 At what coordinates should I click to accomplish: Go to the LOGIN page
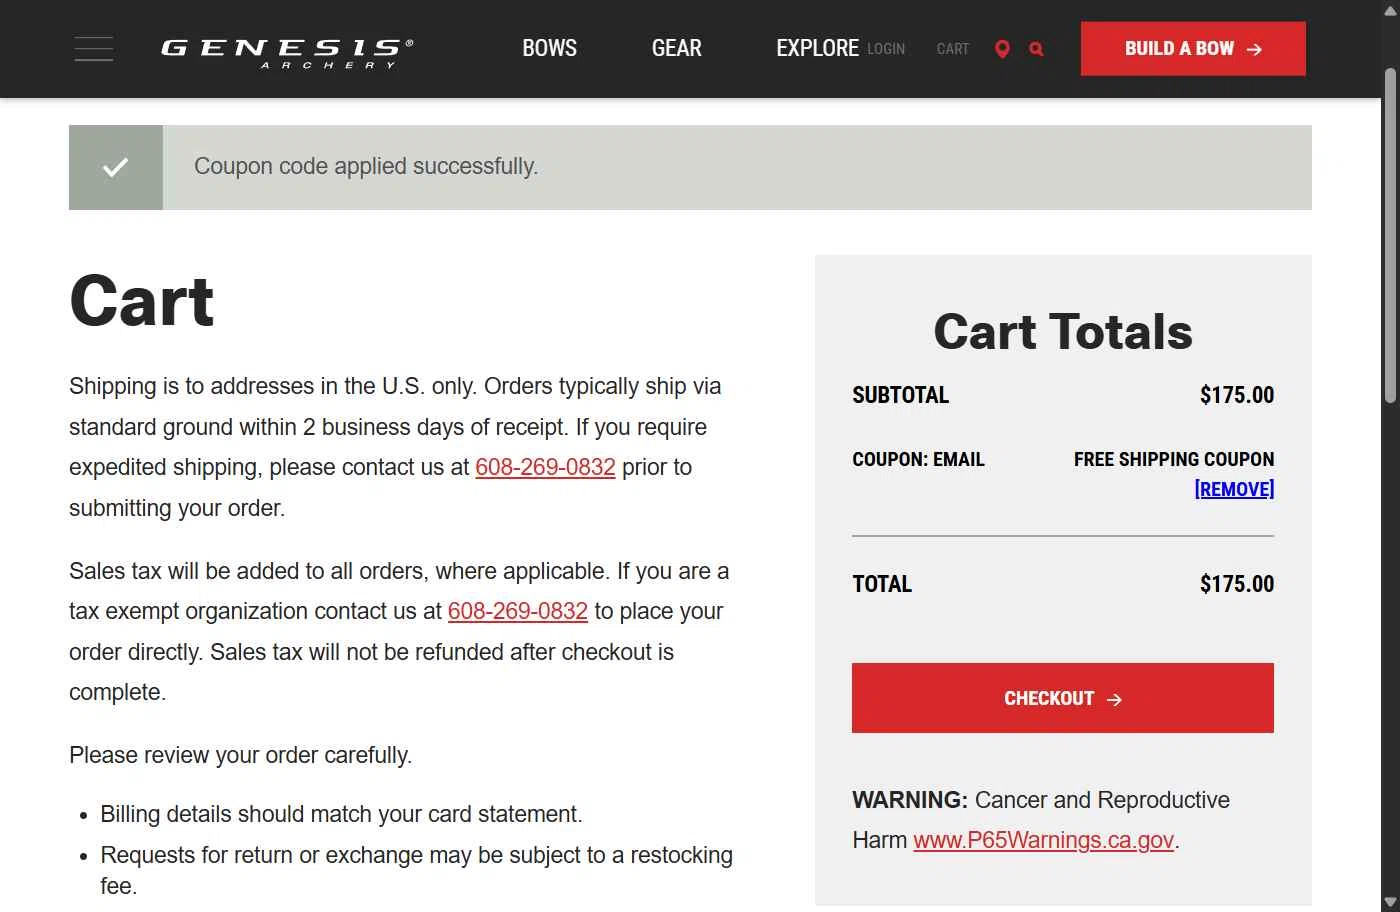(x=886, y=49)
